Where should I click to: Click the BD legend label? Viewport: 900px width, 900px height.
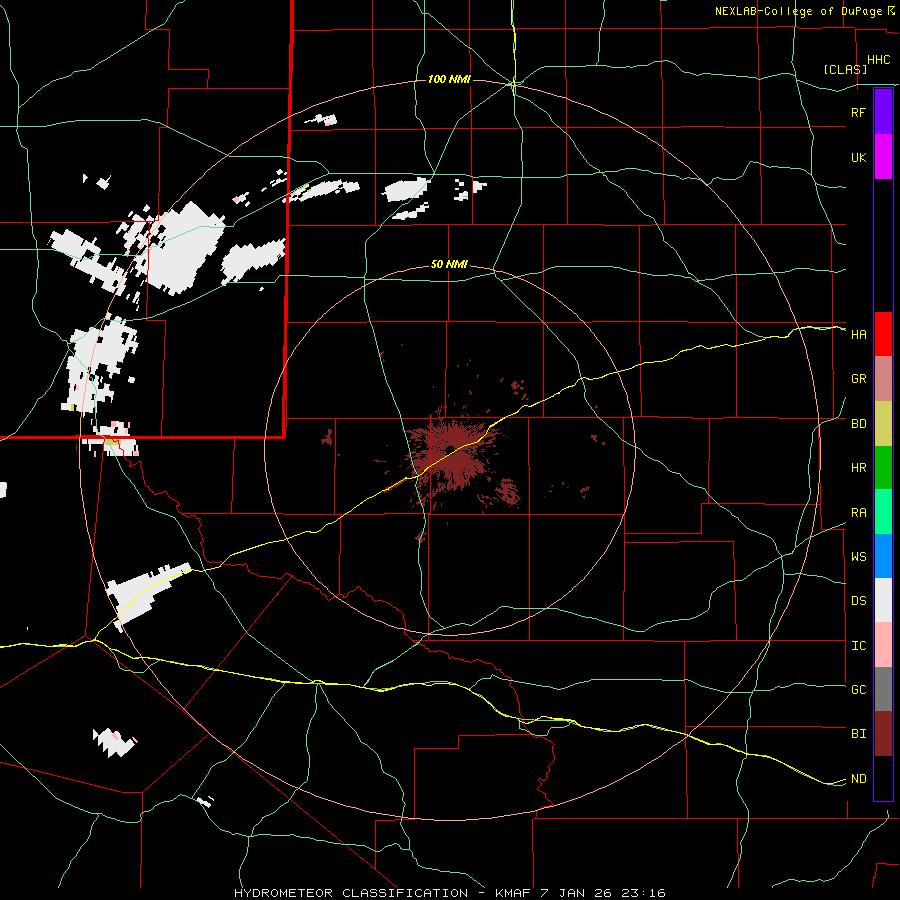[x=858, y=424]
